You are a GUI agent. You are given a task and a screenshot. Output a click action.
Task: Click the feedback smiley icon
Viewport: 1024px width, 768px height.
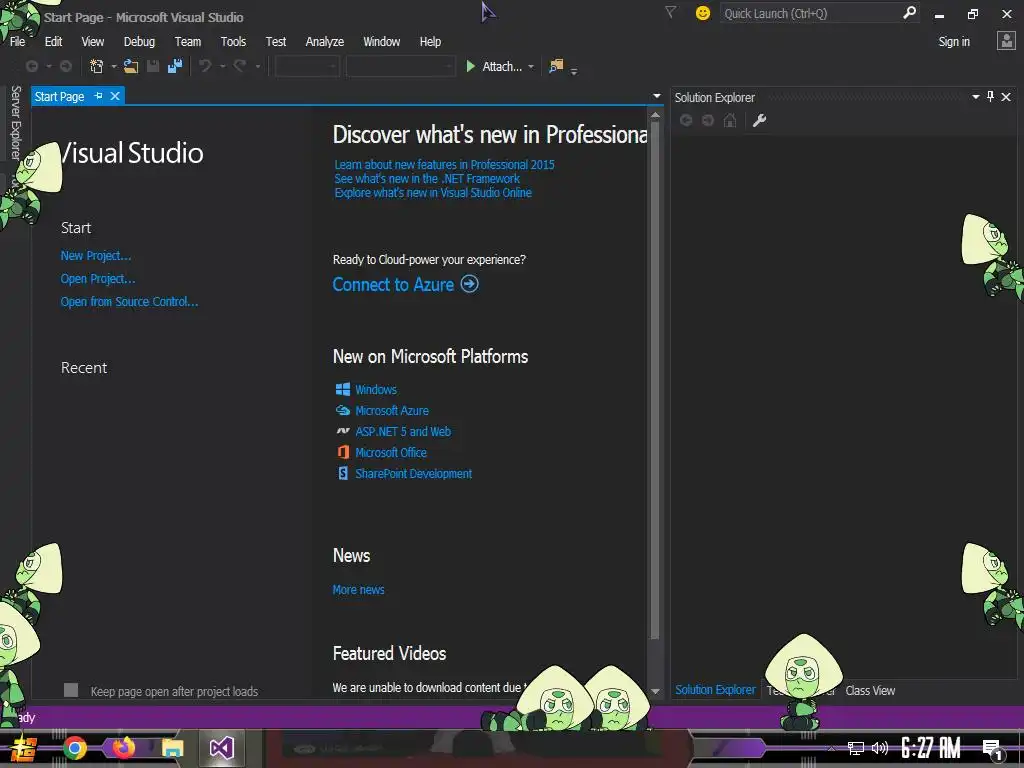(703, 13)
